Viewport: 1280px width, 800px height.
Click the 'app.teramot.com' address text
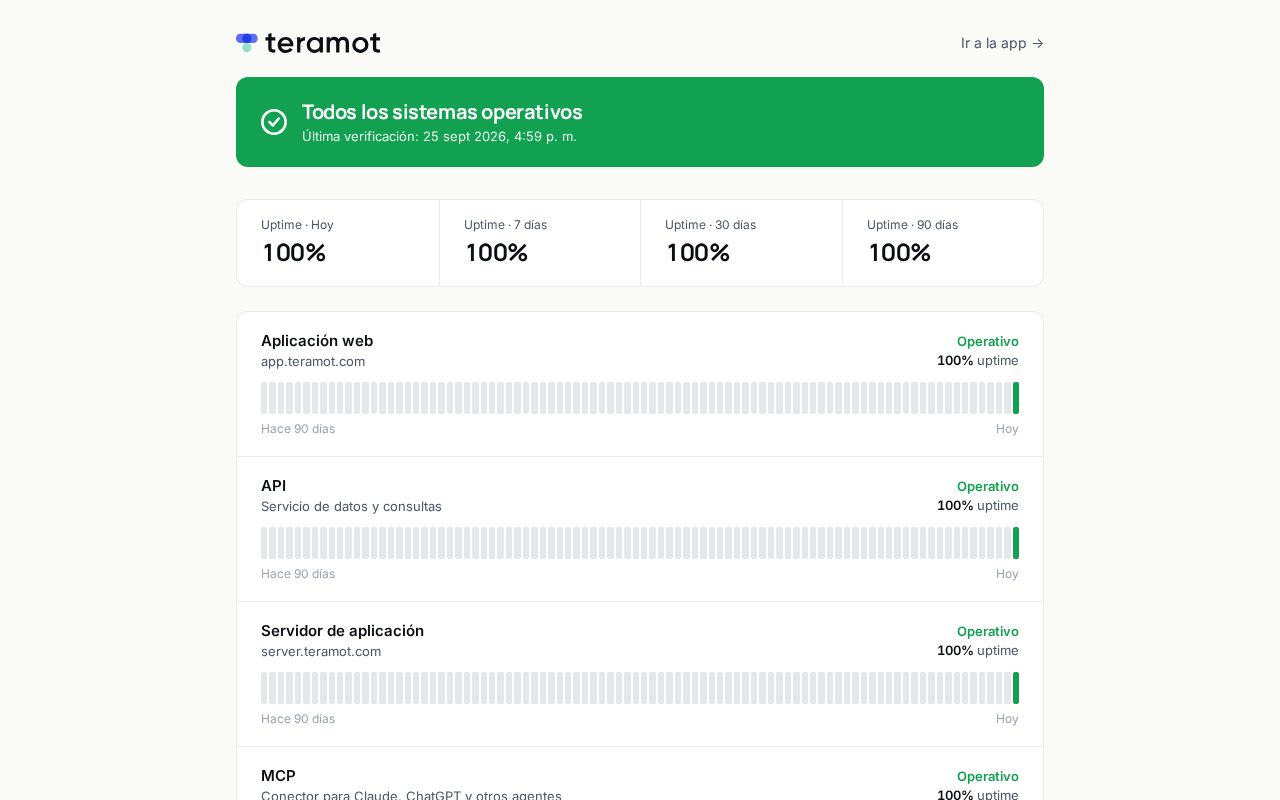click(313, 361)
